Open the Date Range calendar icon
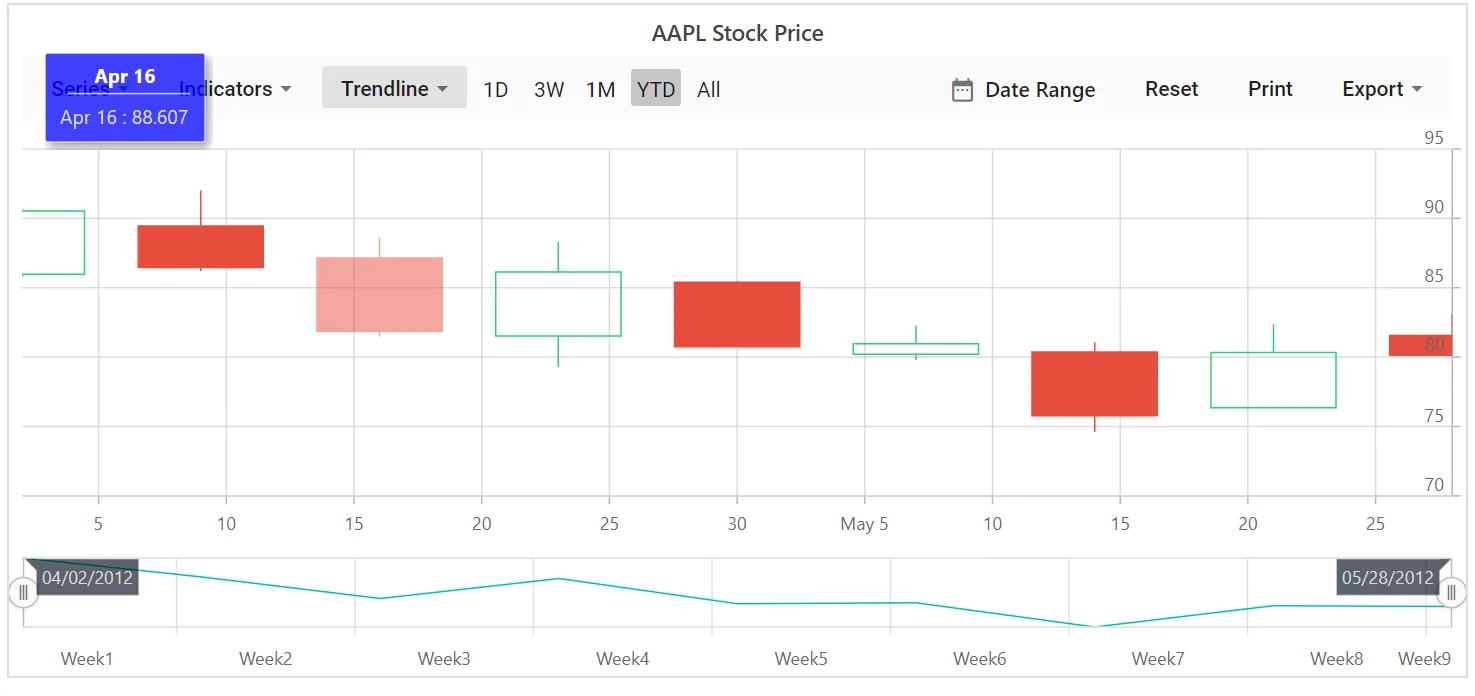The width and height of the screenshot is (1475, 696). click(962, 90)
